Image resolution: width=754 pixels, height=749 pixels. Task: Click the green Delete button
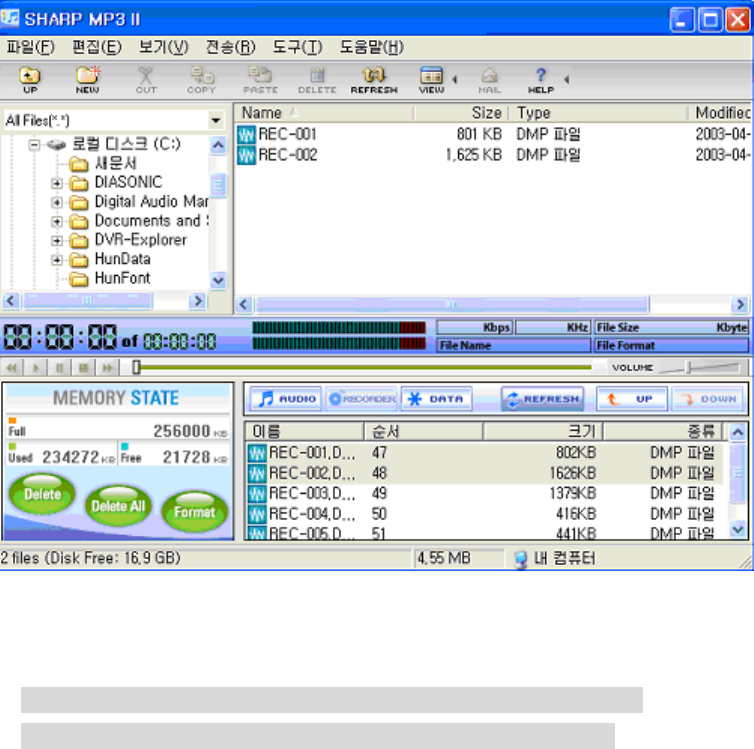coord(42,494)
